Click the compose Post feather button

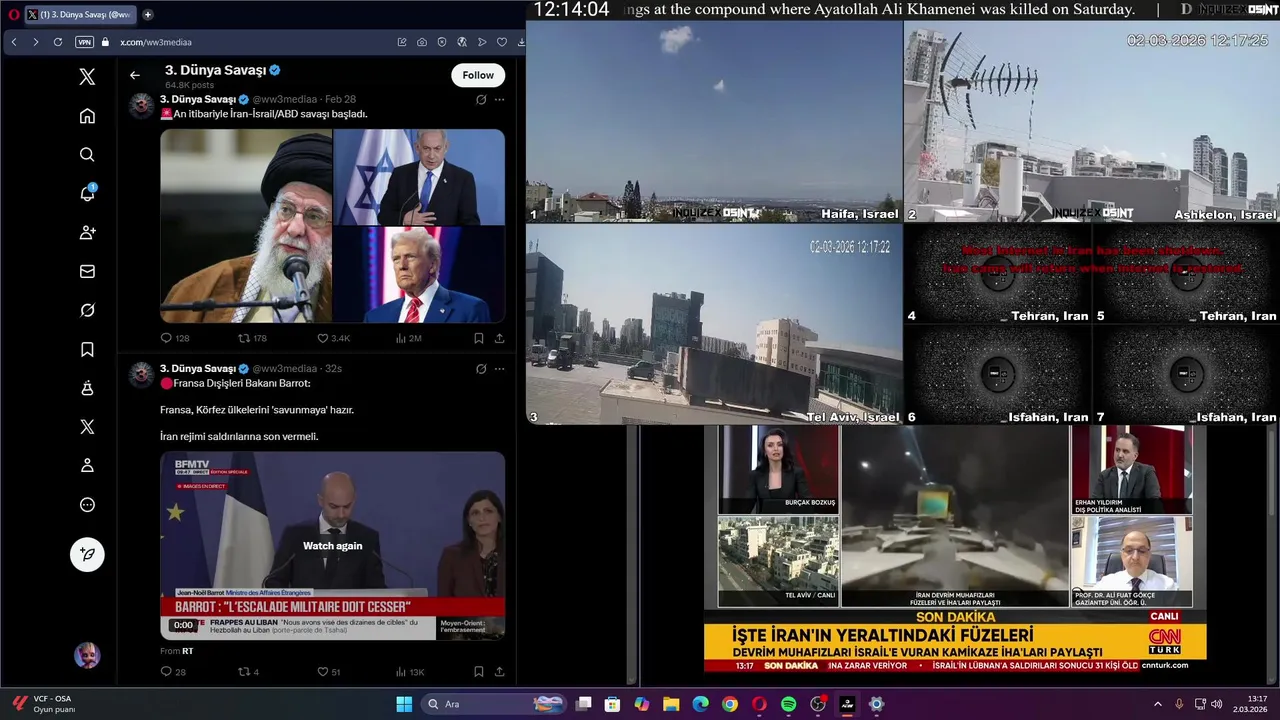click(87, 554)
